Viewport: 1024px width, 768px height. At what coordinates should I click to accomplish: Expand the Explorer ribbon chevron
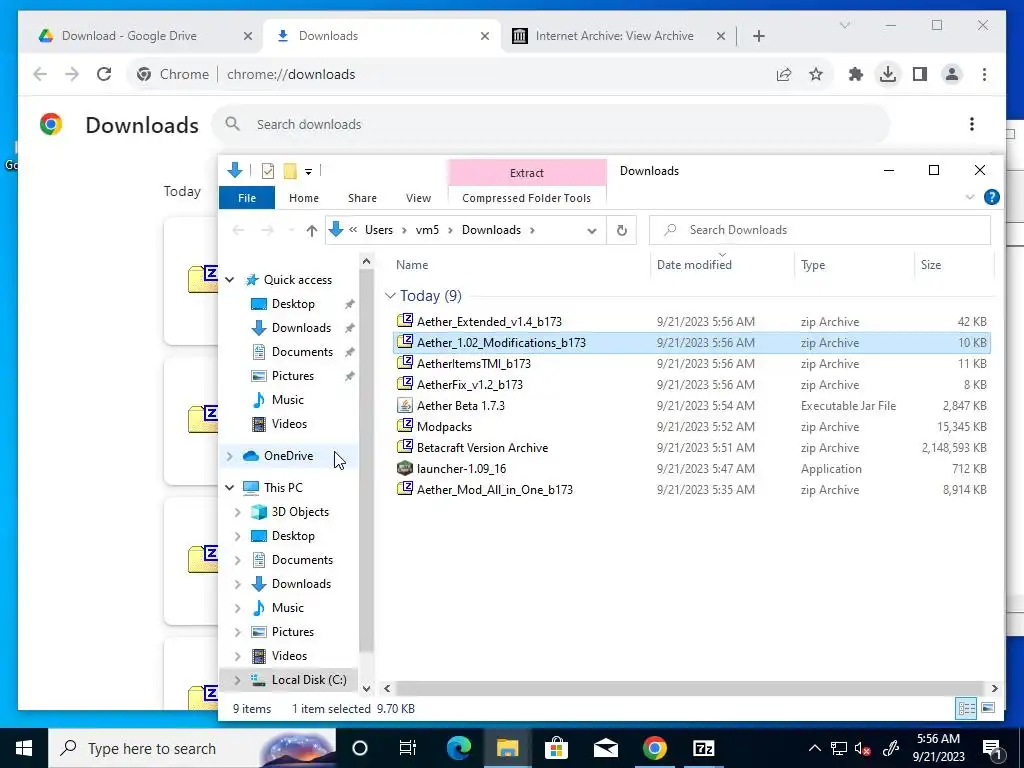(970, 197)
